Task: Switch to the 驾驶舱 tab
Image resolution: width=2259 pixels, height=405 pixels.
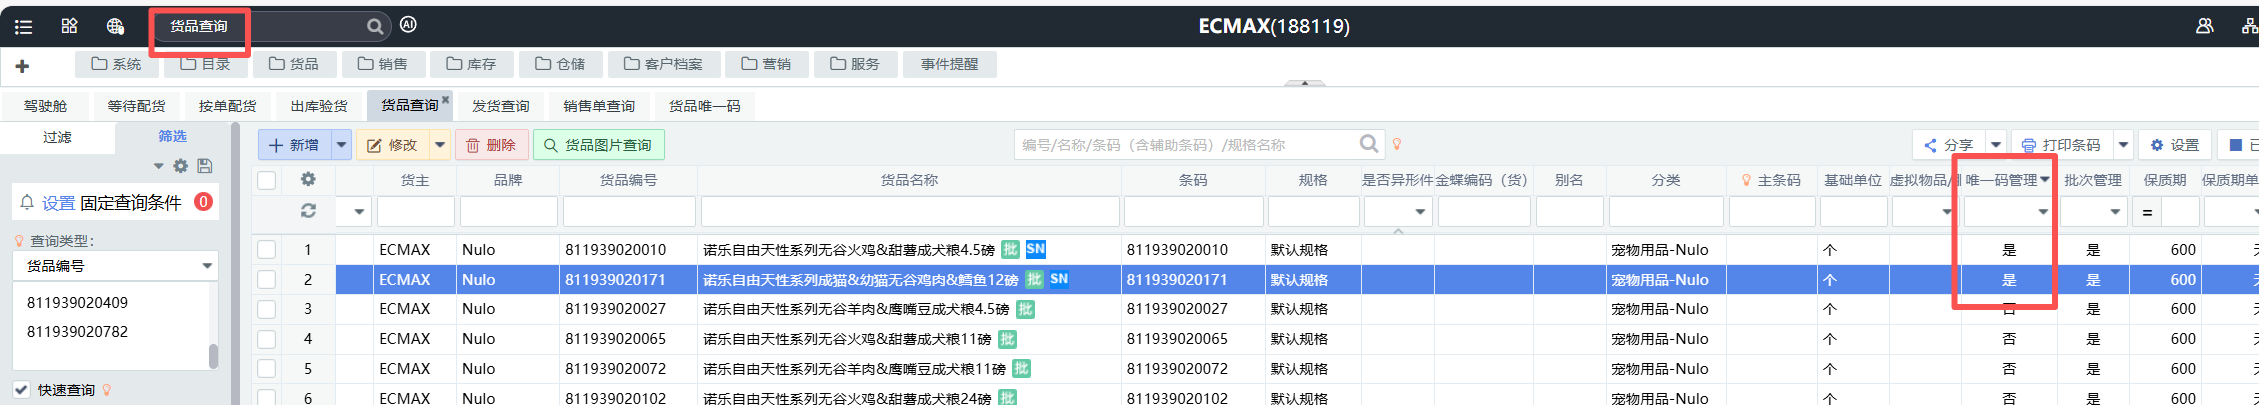Action: click(45, 106)
